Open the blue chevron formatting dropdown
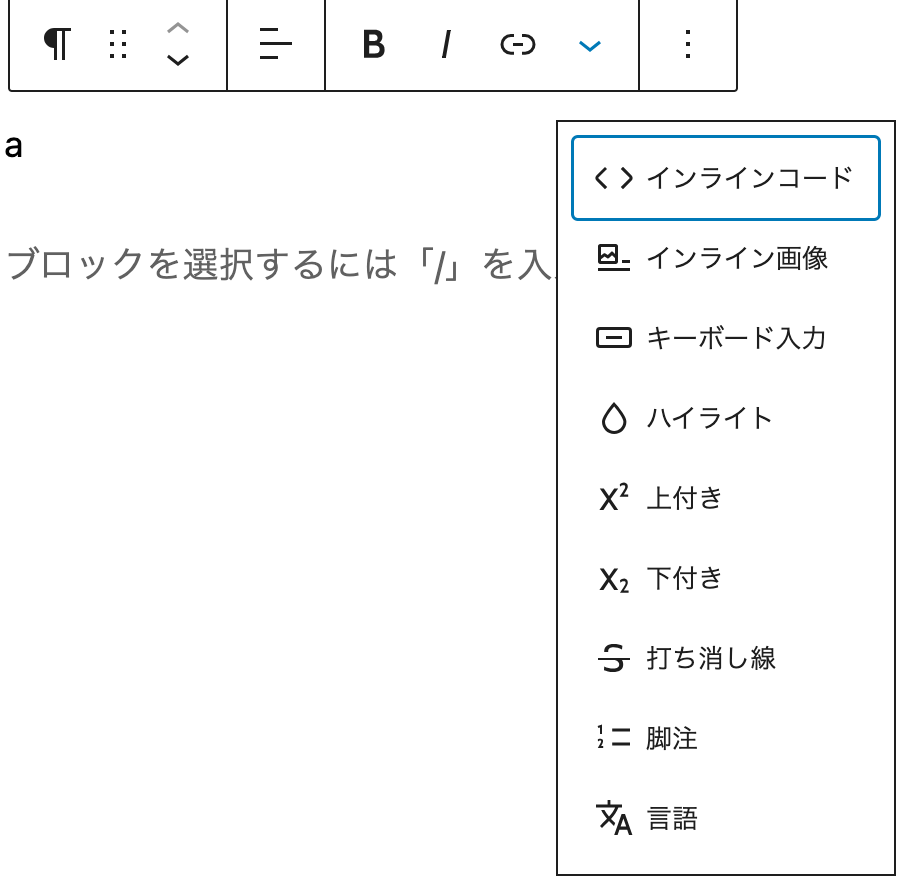Image resolution: width=910 pixels, height=880 pixels. (589, 45)
